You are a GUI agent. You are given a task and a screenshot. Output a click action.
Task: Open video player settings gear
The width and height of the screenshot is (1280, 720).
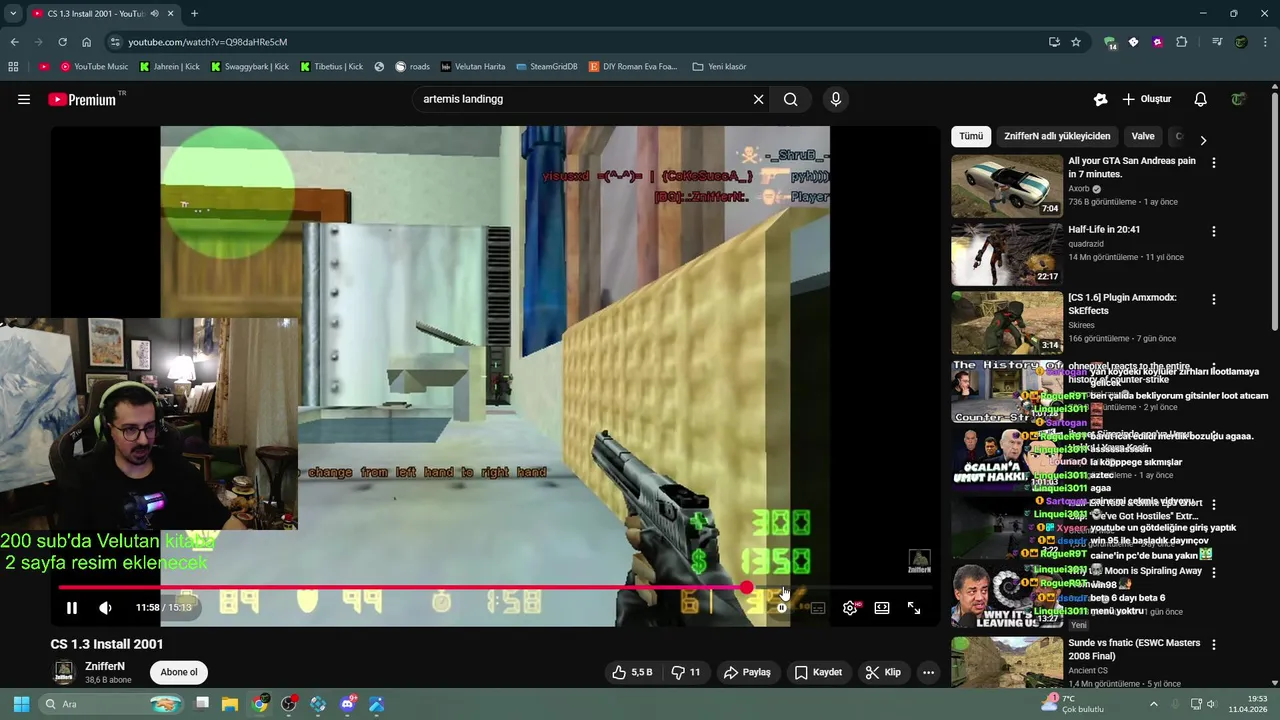[x=850, y=608]
